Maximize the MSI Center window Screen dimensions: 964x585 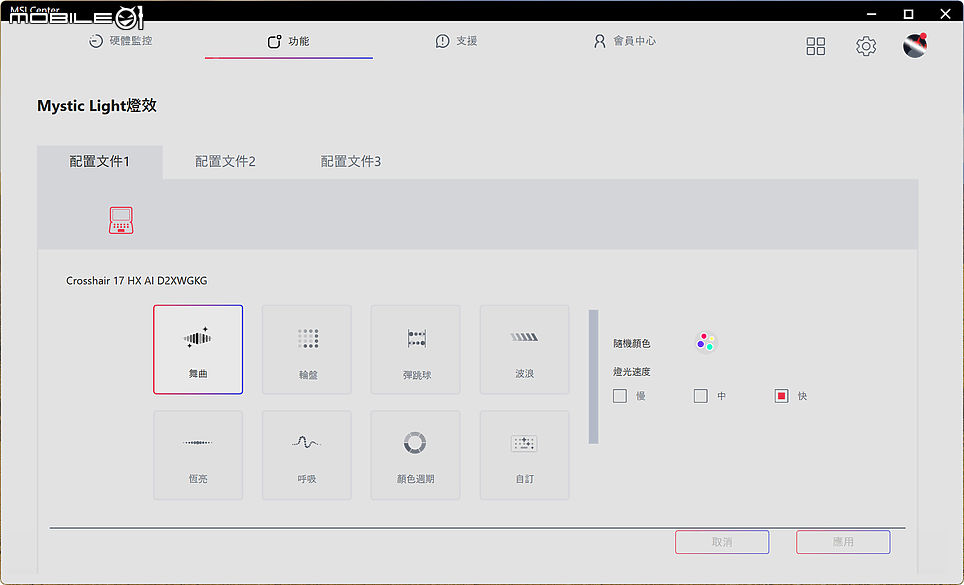(908, 14)
